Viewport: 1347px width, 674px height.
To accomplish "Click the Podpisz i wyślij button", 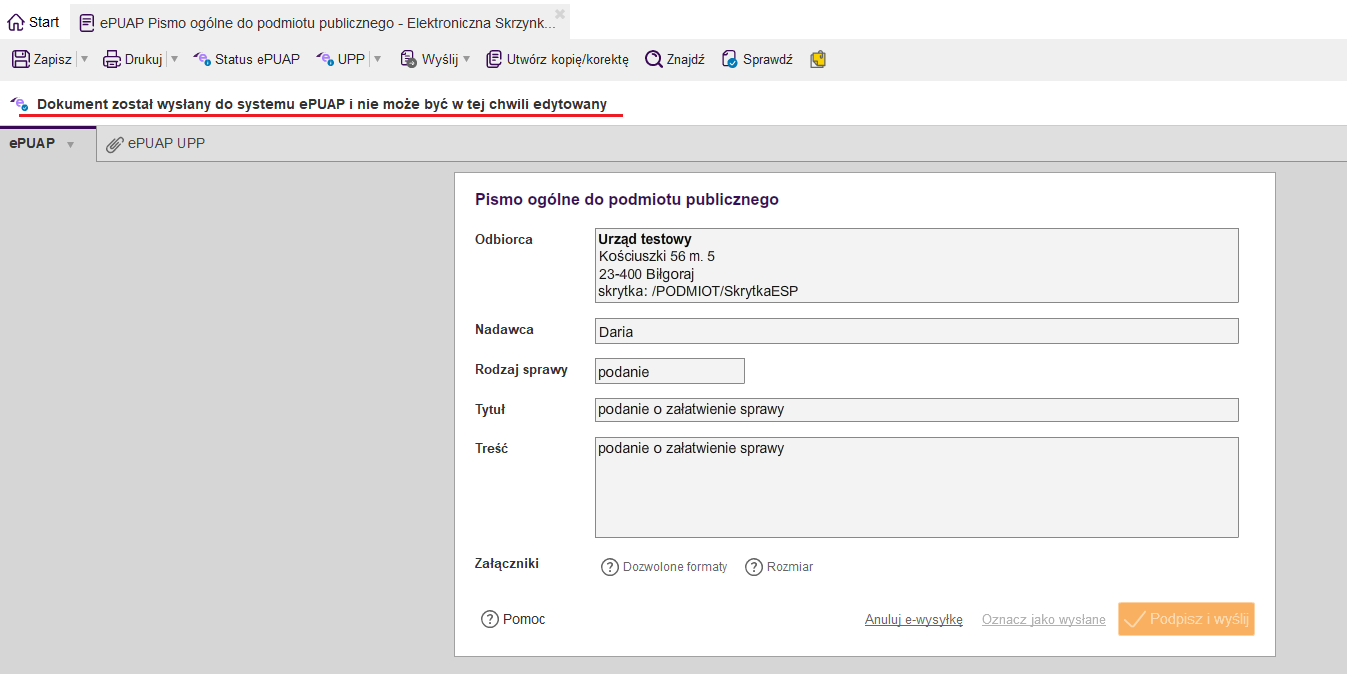I will [1186, 619].
